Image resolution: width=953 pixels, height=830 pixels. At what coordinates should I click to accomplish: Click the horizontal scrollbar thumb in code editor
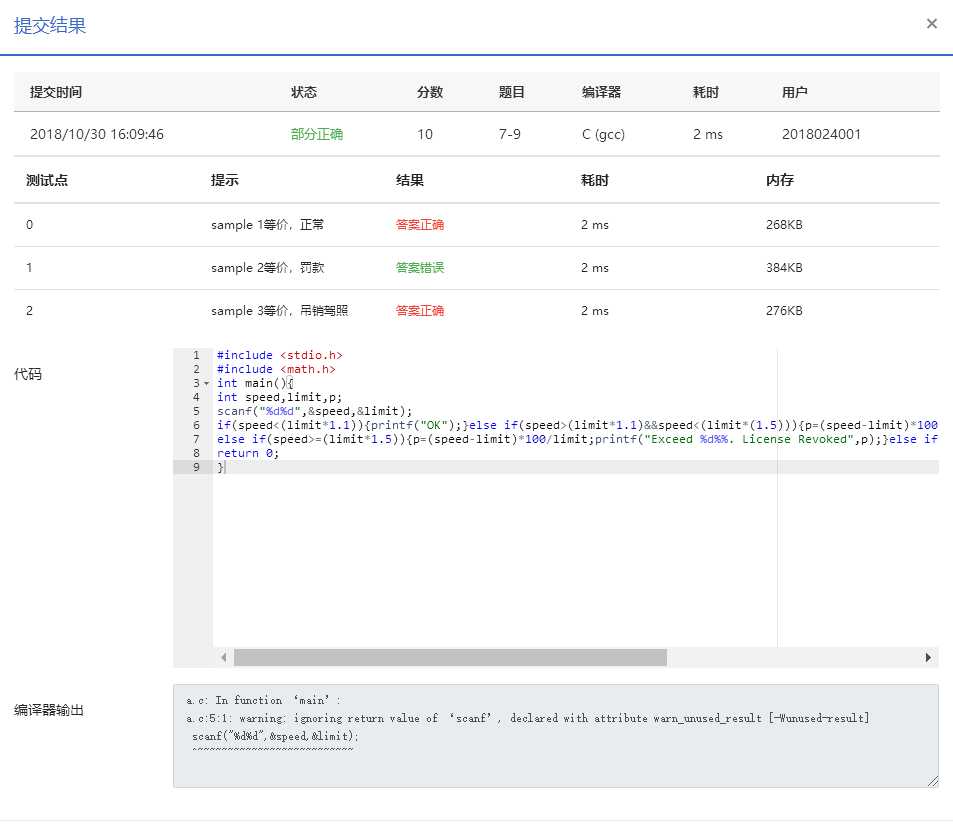point(450,657)
